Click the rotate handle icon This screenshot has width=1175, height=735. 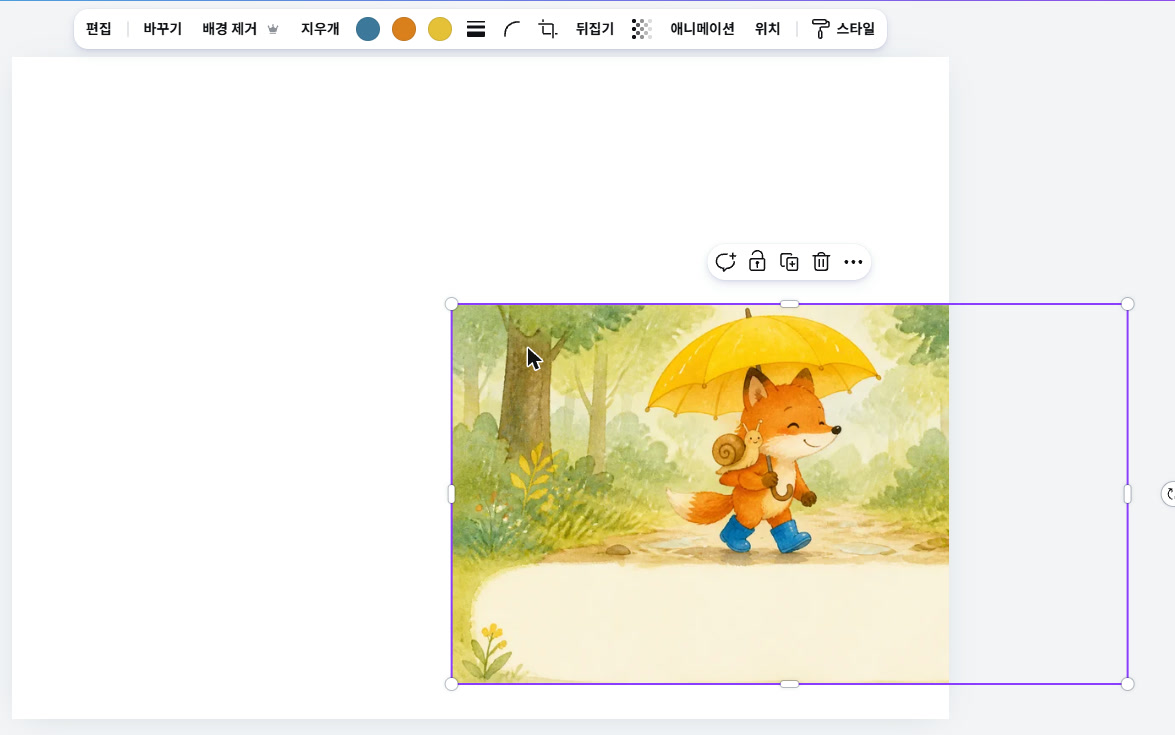(x=1169, y=494)
